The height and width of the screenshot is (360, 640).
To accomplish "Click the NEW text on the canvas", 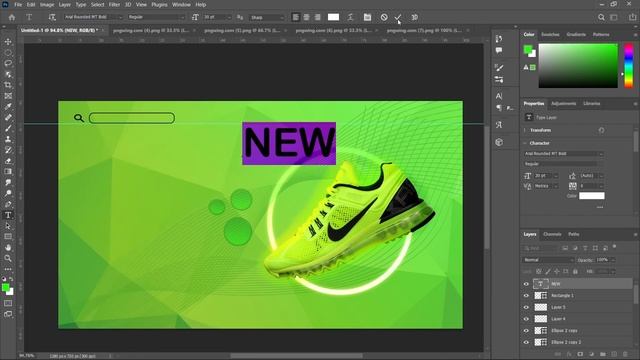I will click(289, 143).
